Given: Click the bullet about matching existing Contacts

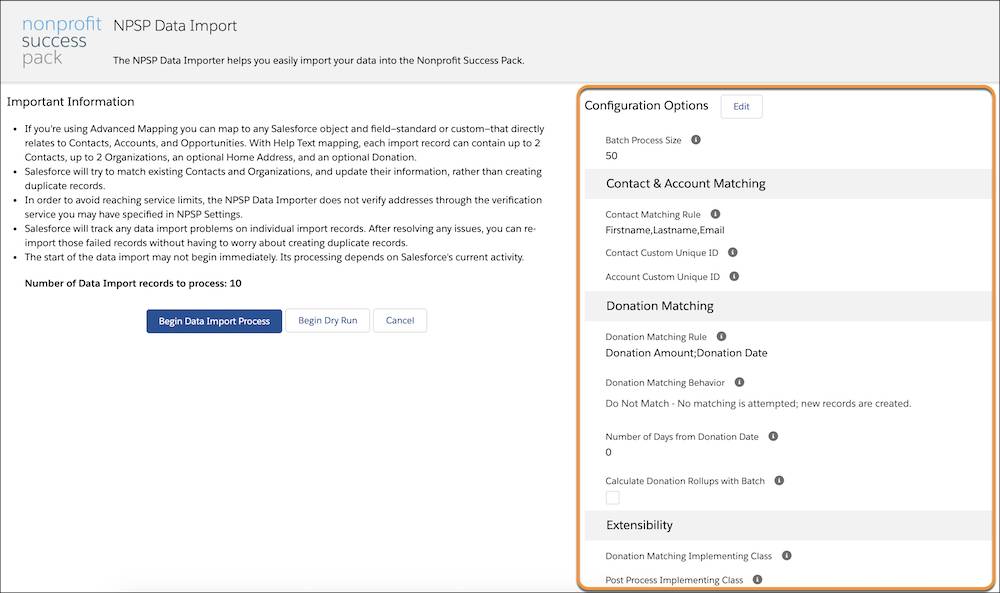Looking at the screenshot, I should 283,179.
